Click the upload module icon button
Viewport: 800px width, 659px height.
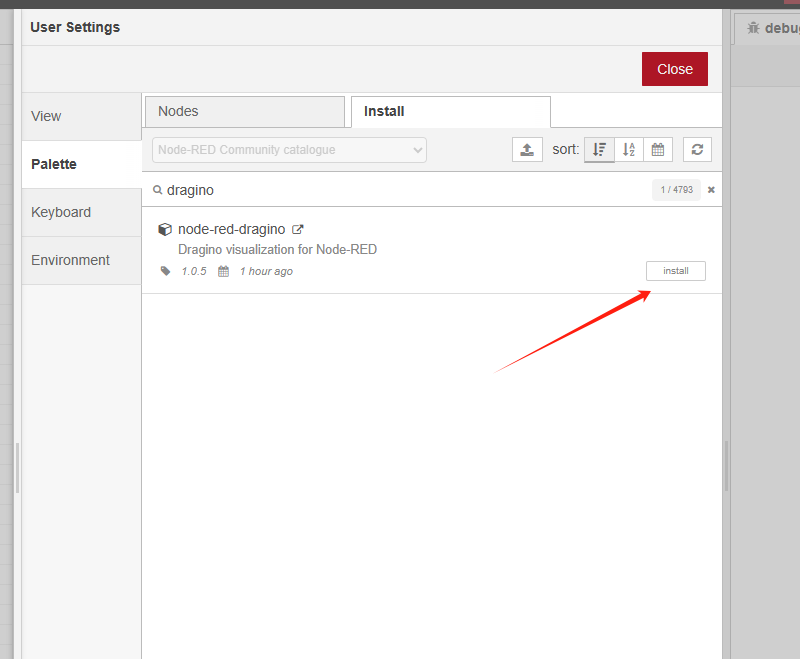pos(527,149)
